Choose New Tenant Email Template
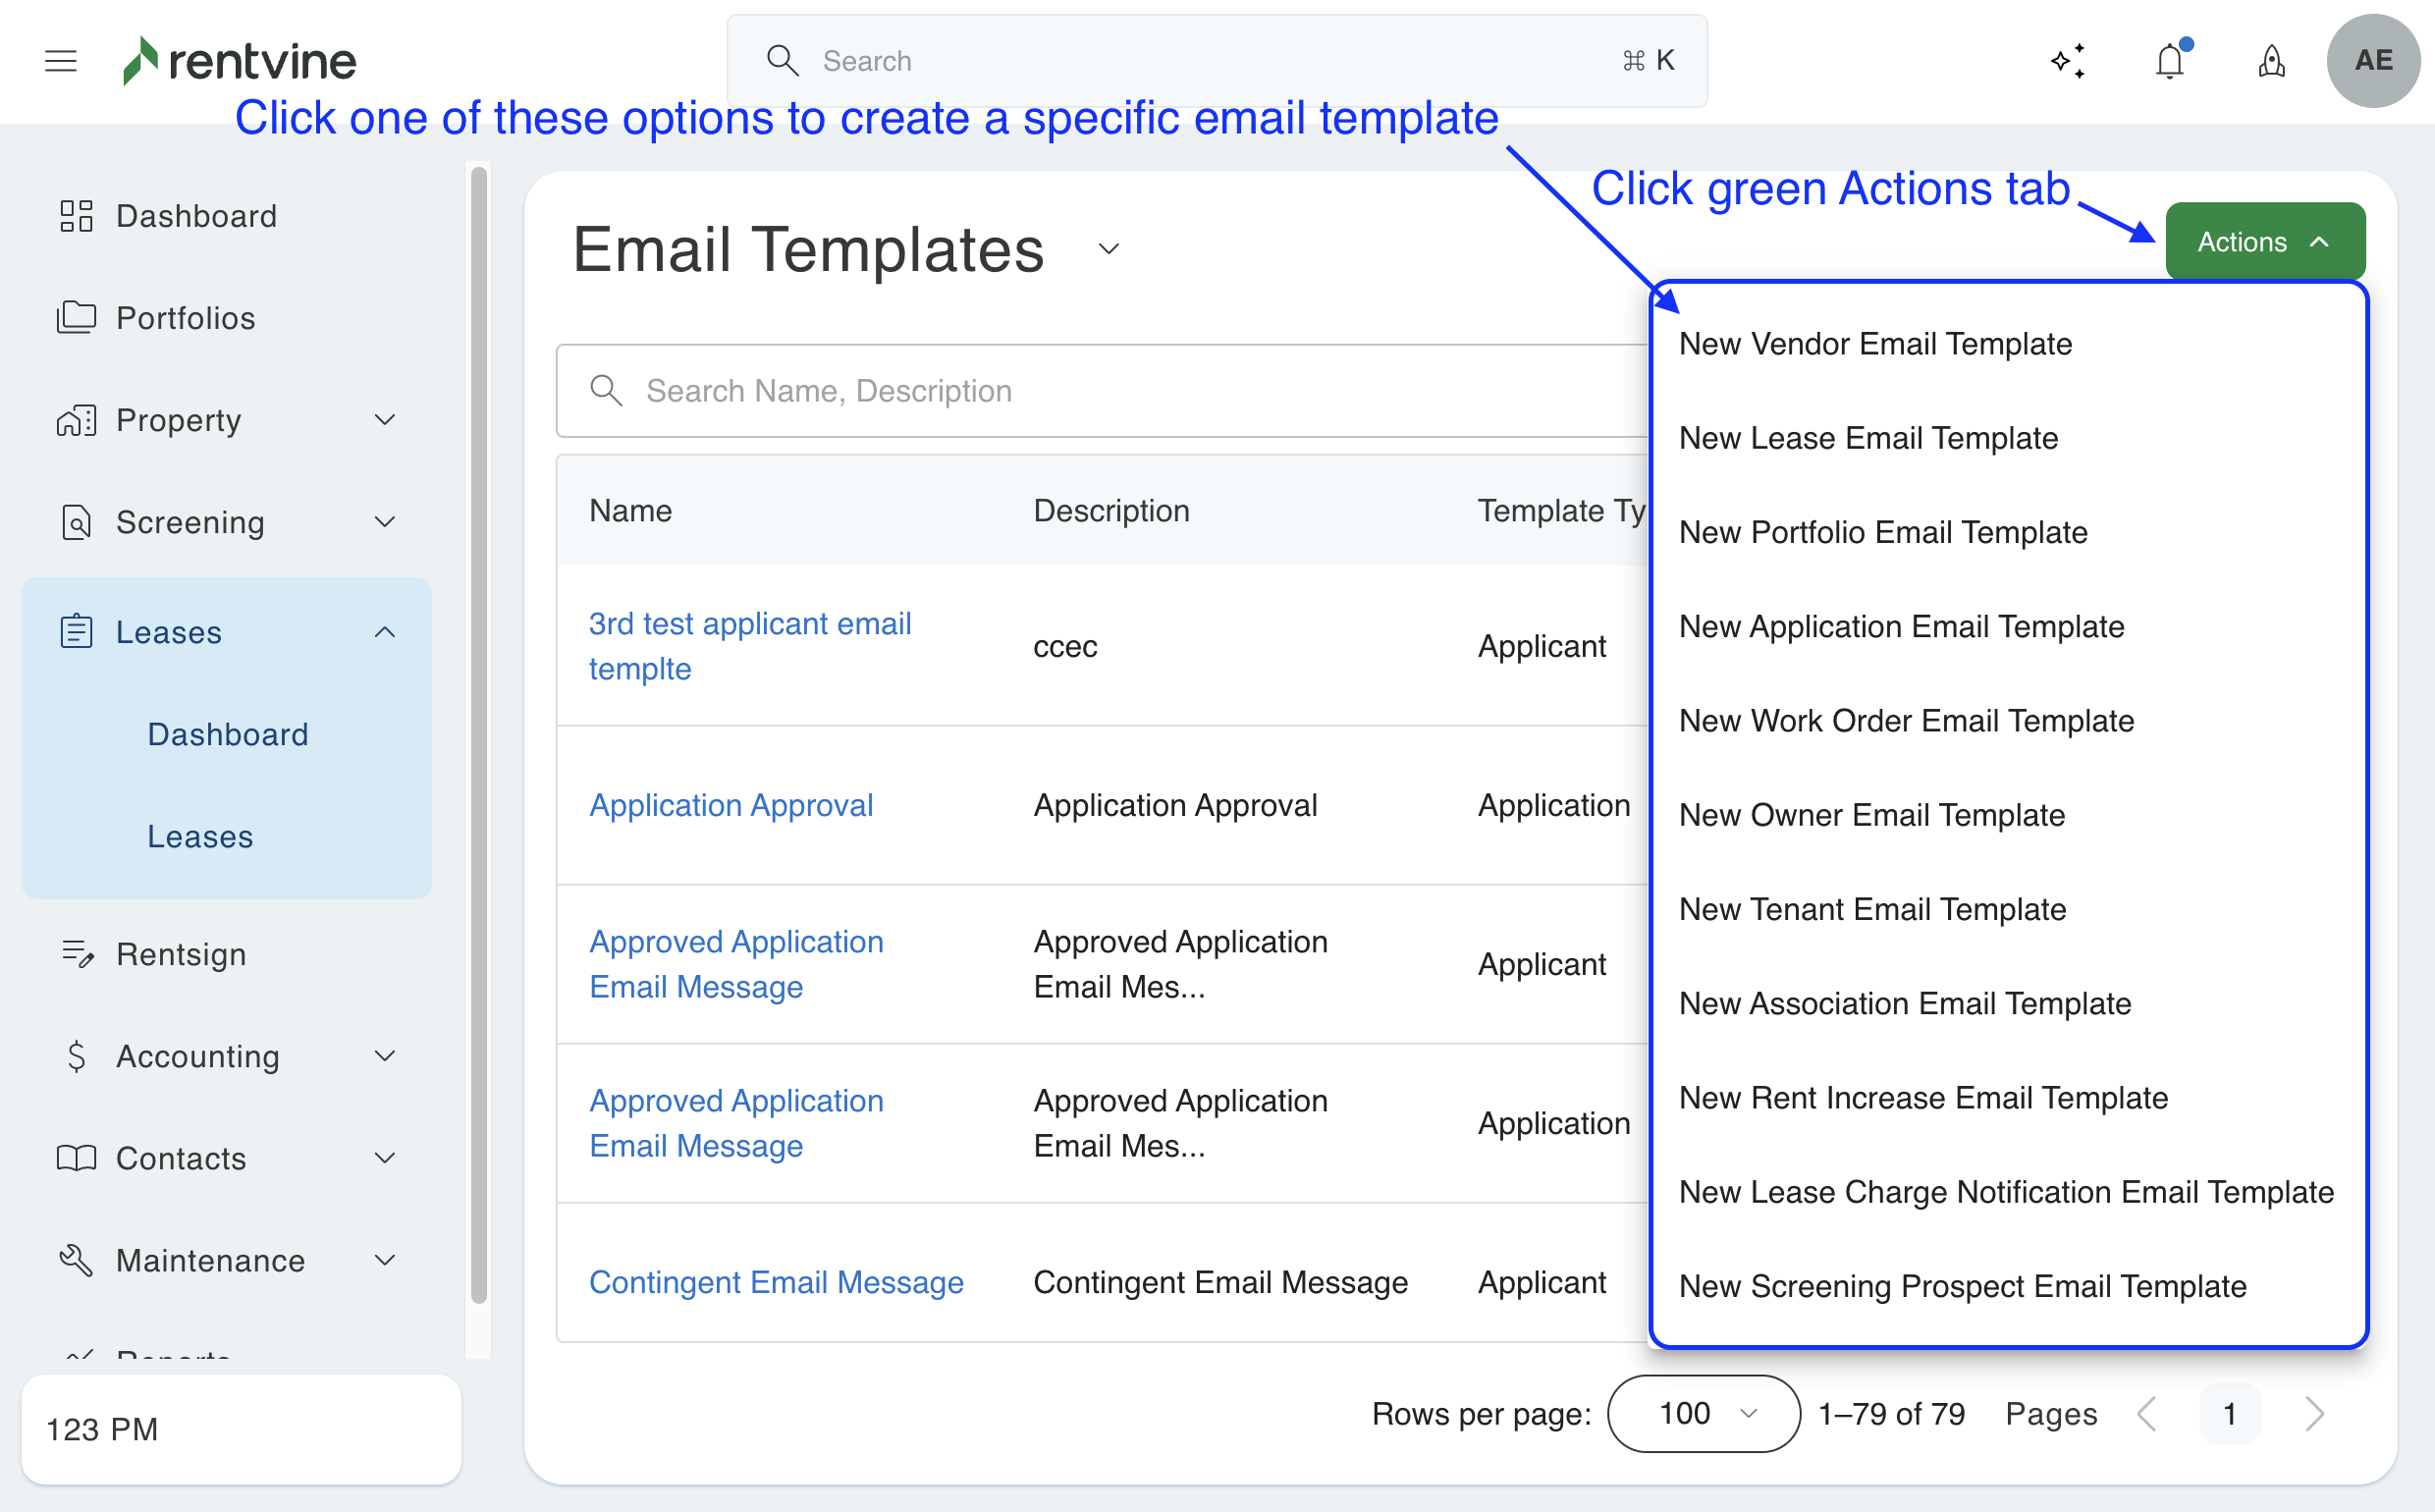 click(x=1872, y=909)
